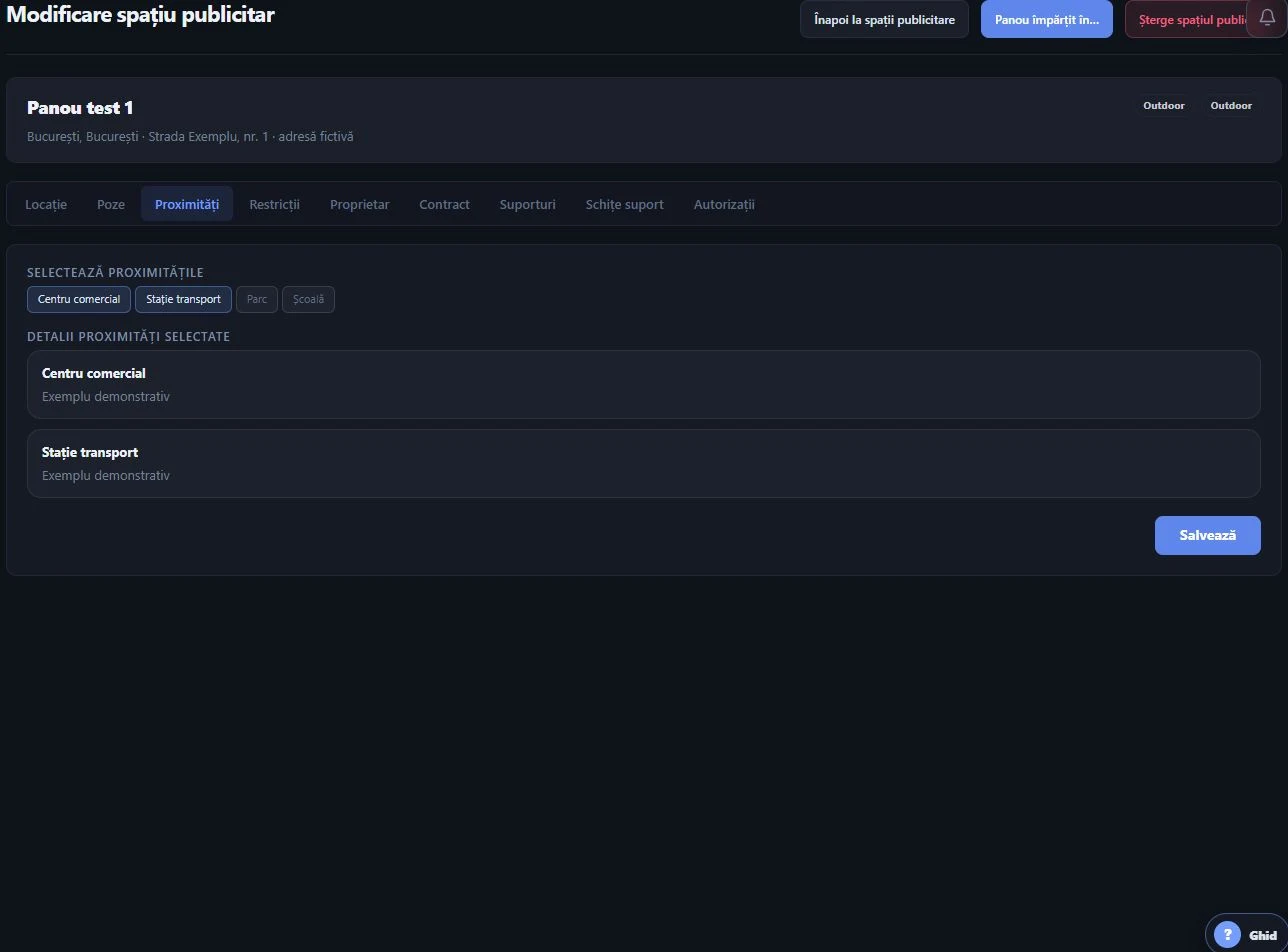Click Înapoi la spații publicitare button
Viewport: 1288px width, 952px height.
[884, 19]
